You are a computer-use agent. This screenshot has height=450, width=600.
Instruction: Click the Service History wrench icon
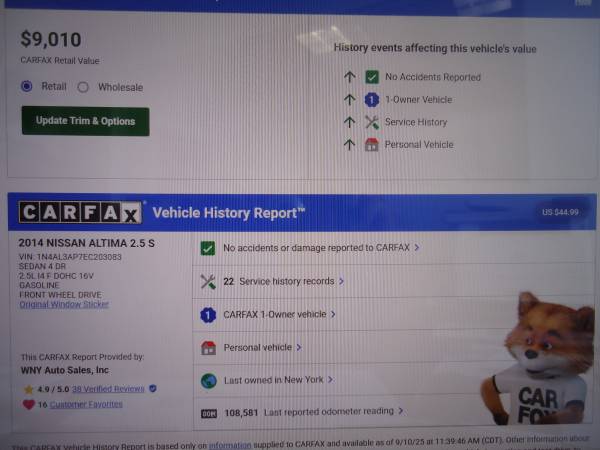372,122
